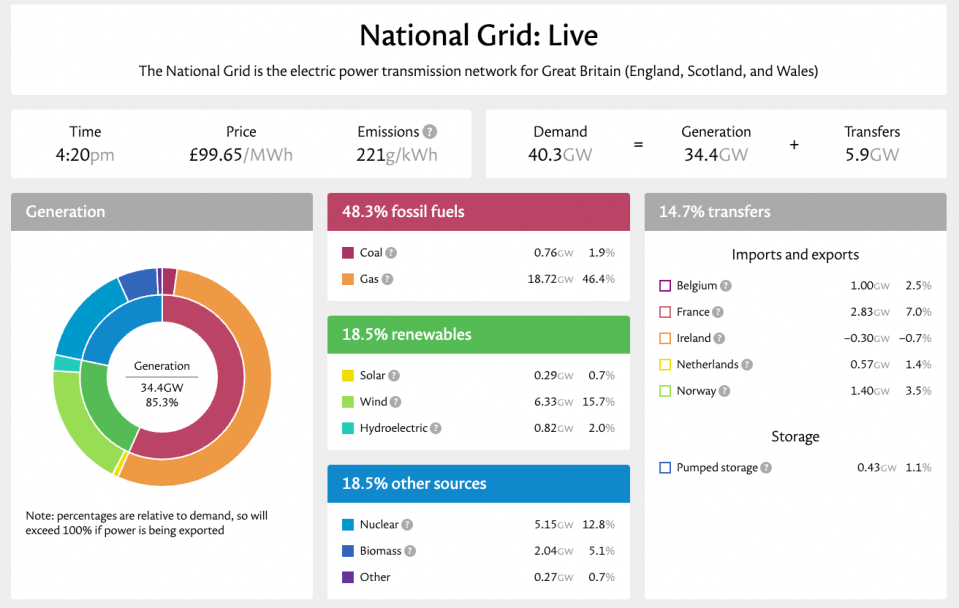This screenshot has height=608, width=959.
Task: Click the Gas help icon
Action: coord(387,279)
